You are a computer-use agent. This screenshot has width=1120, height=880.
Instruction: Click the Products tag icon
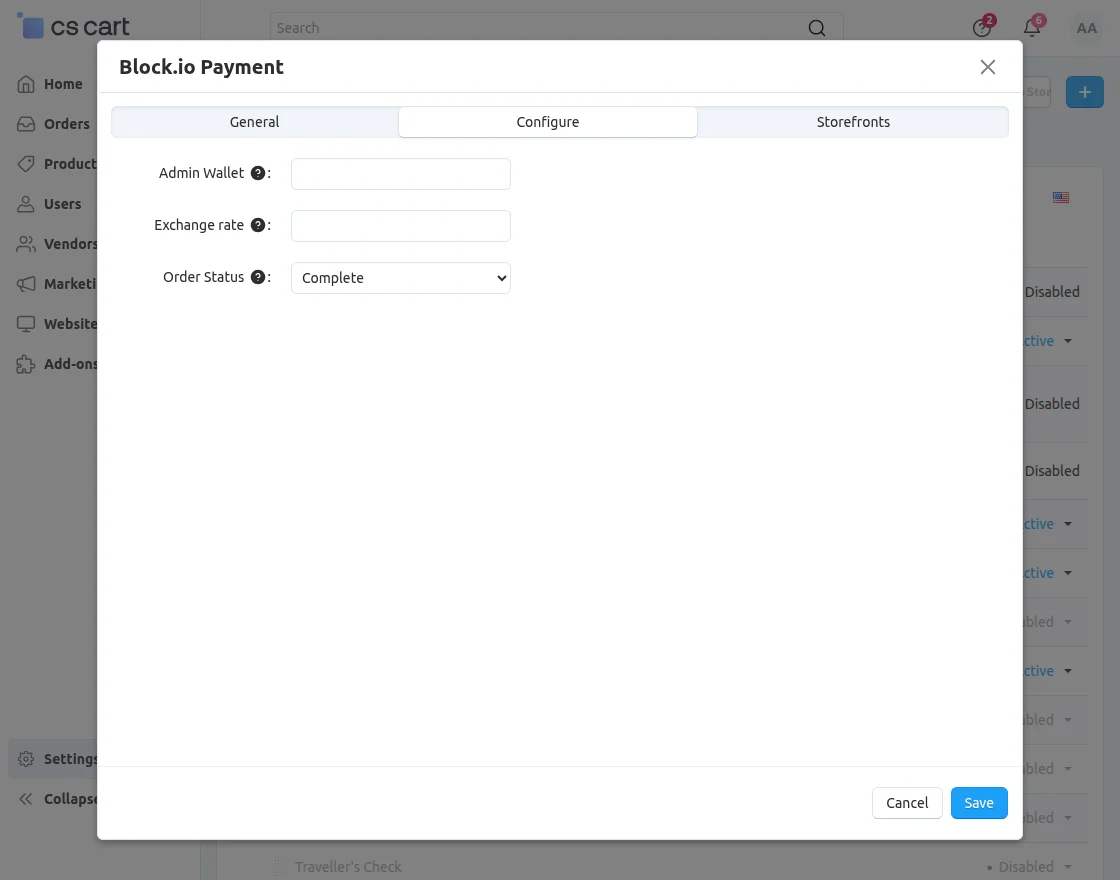point(26,164)
